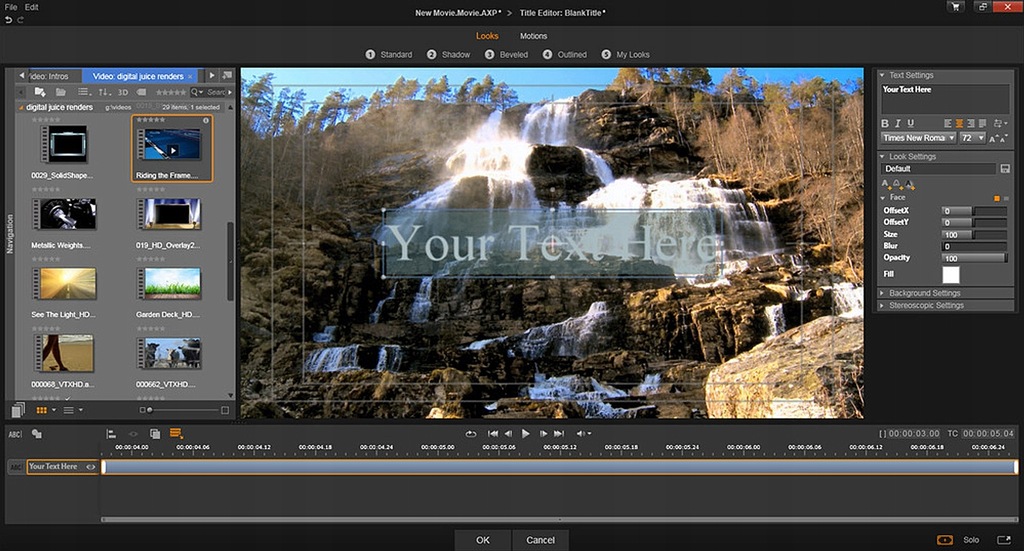Switch library to thumbnails view
The height and width of the screenshot is (551, 1024).
click(x=42, y=410)
